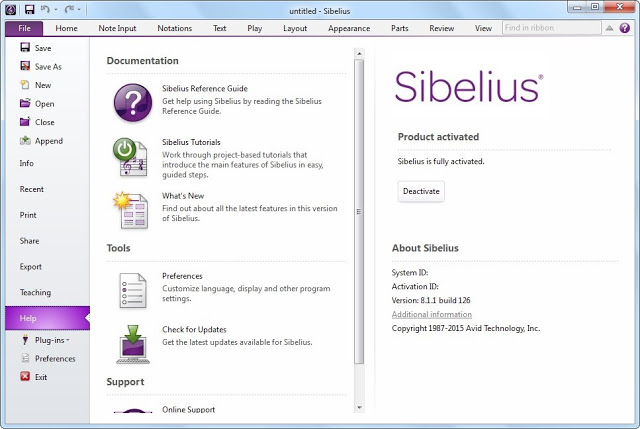
Task: Click the Check for Updates title
Action: click(x=194, y=329)
